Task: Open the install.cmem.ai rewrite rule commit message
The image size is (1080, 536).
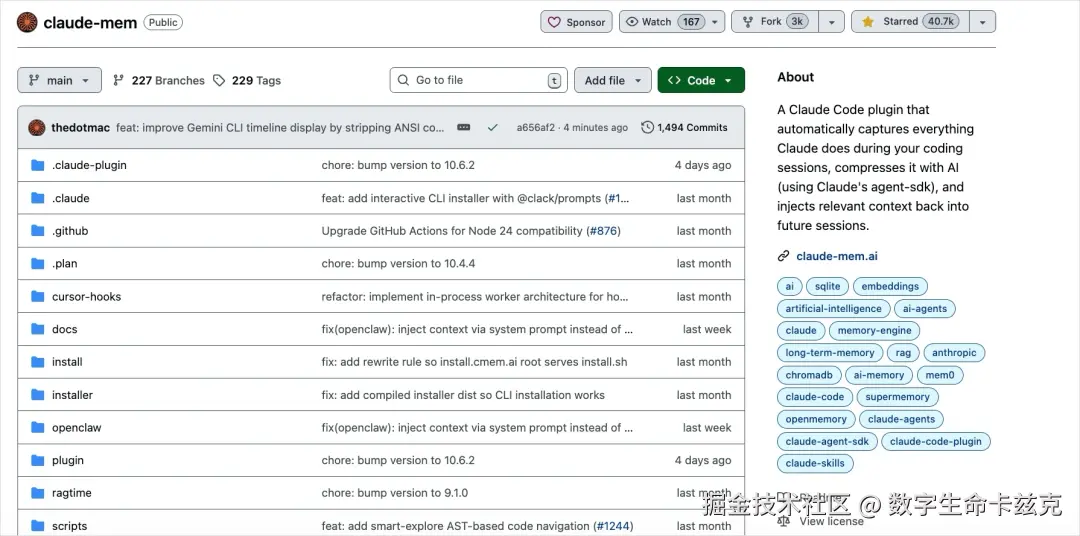Action: click(475, 362)
